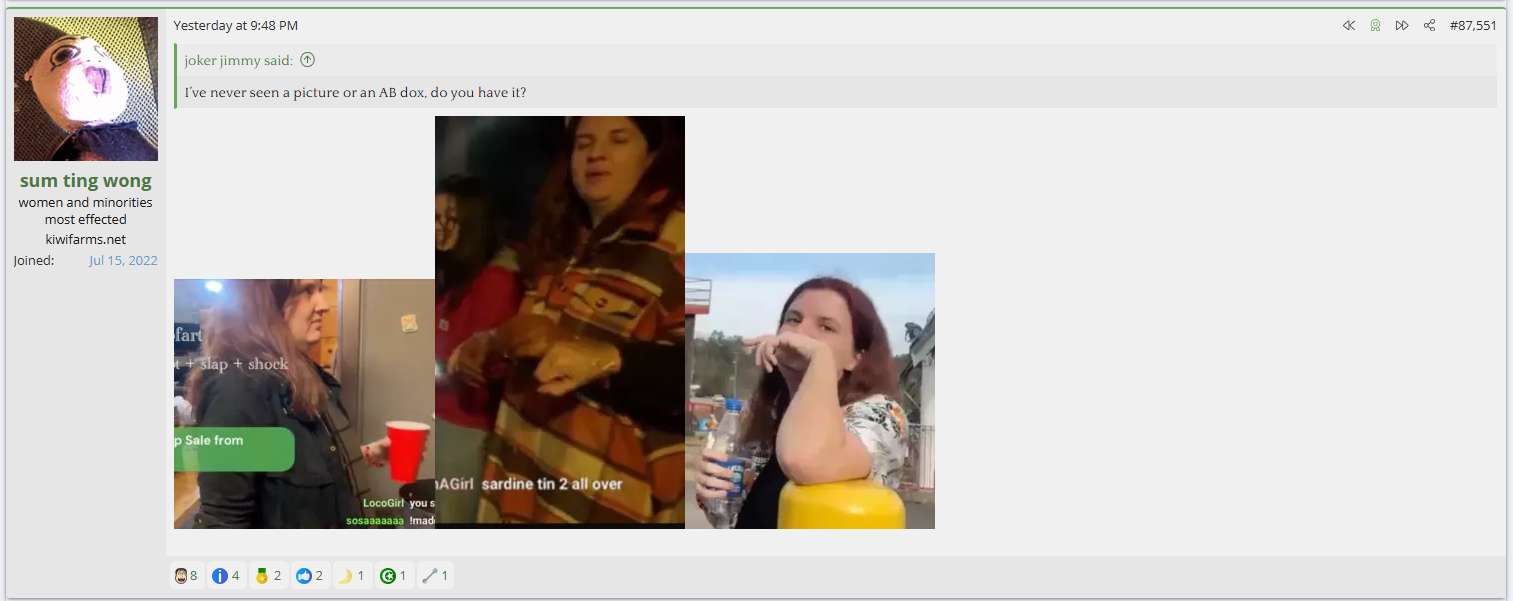Open 'joker jimmy said:' quote source

point(238,60)
